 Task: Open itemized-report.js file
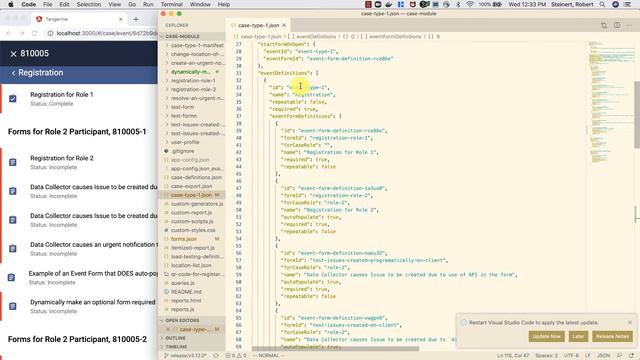click(x=193, y=248)
